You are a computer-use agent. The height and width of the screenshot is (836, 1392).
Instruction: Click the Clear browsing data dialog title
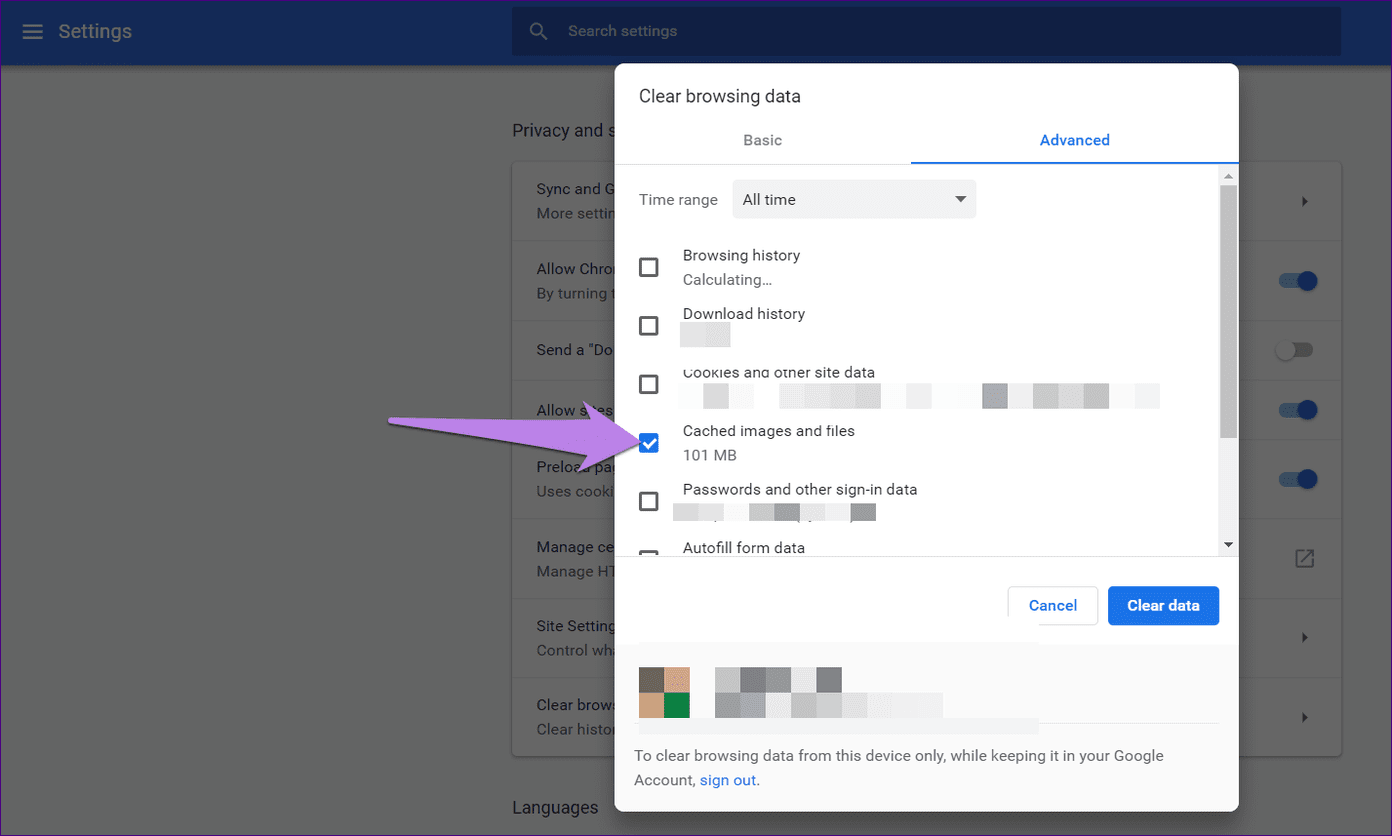pyautogui.click(x=720, y=96)
